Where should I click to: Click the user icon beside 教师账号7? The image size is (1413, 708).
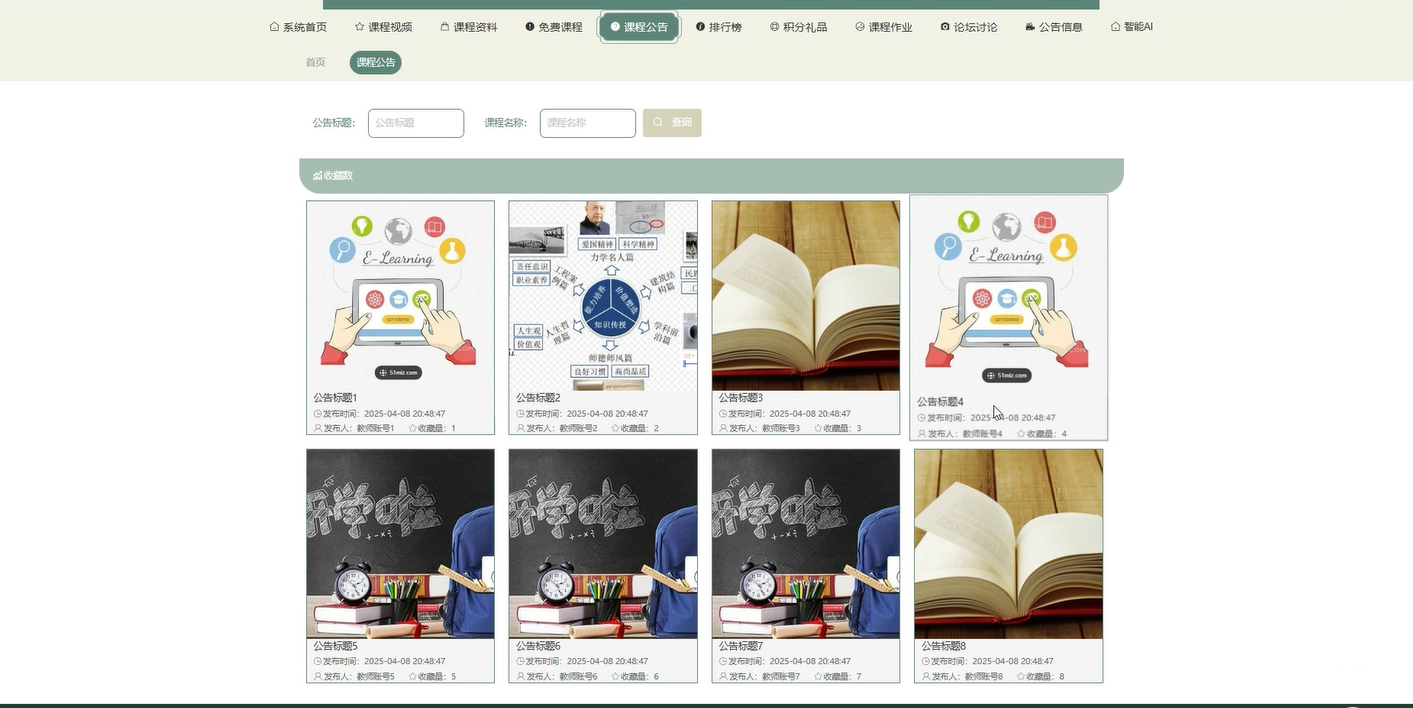pos(724,677)
